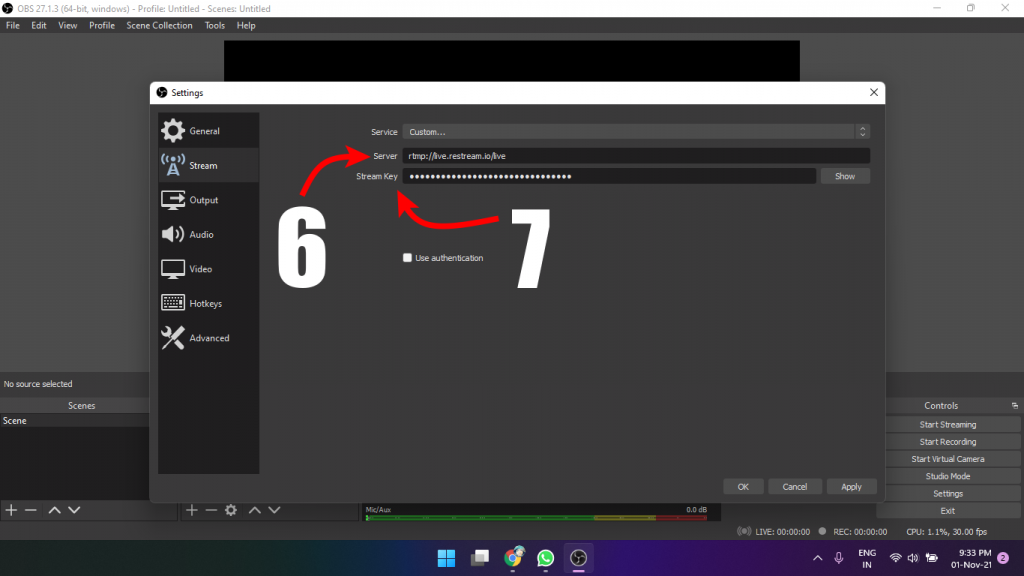Undock the Controls panel
Screen dimensions: 1024x576
pyautogui.click(x=1015, y=406)
